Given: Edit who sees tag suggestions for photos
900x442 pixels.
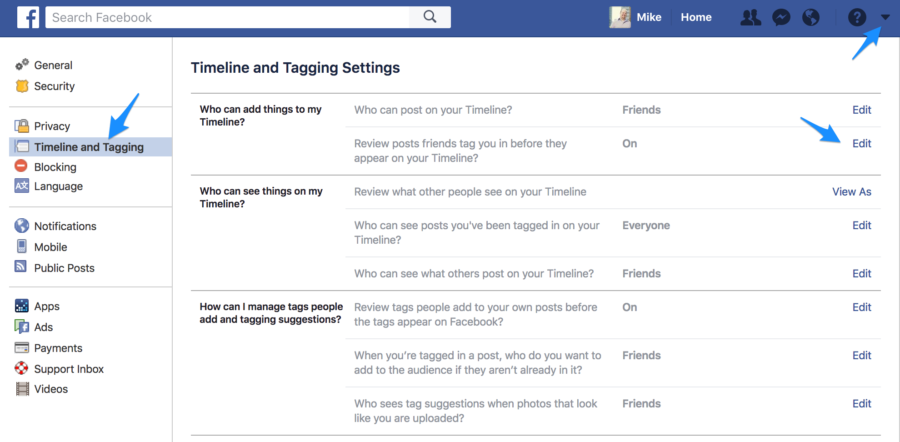Looking at the screenshot, I should tap(861, 404).
